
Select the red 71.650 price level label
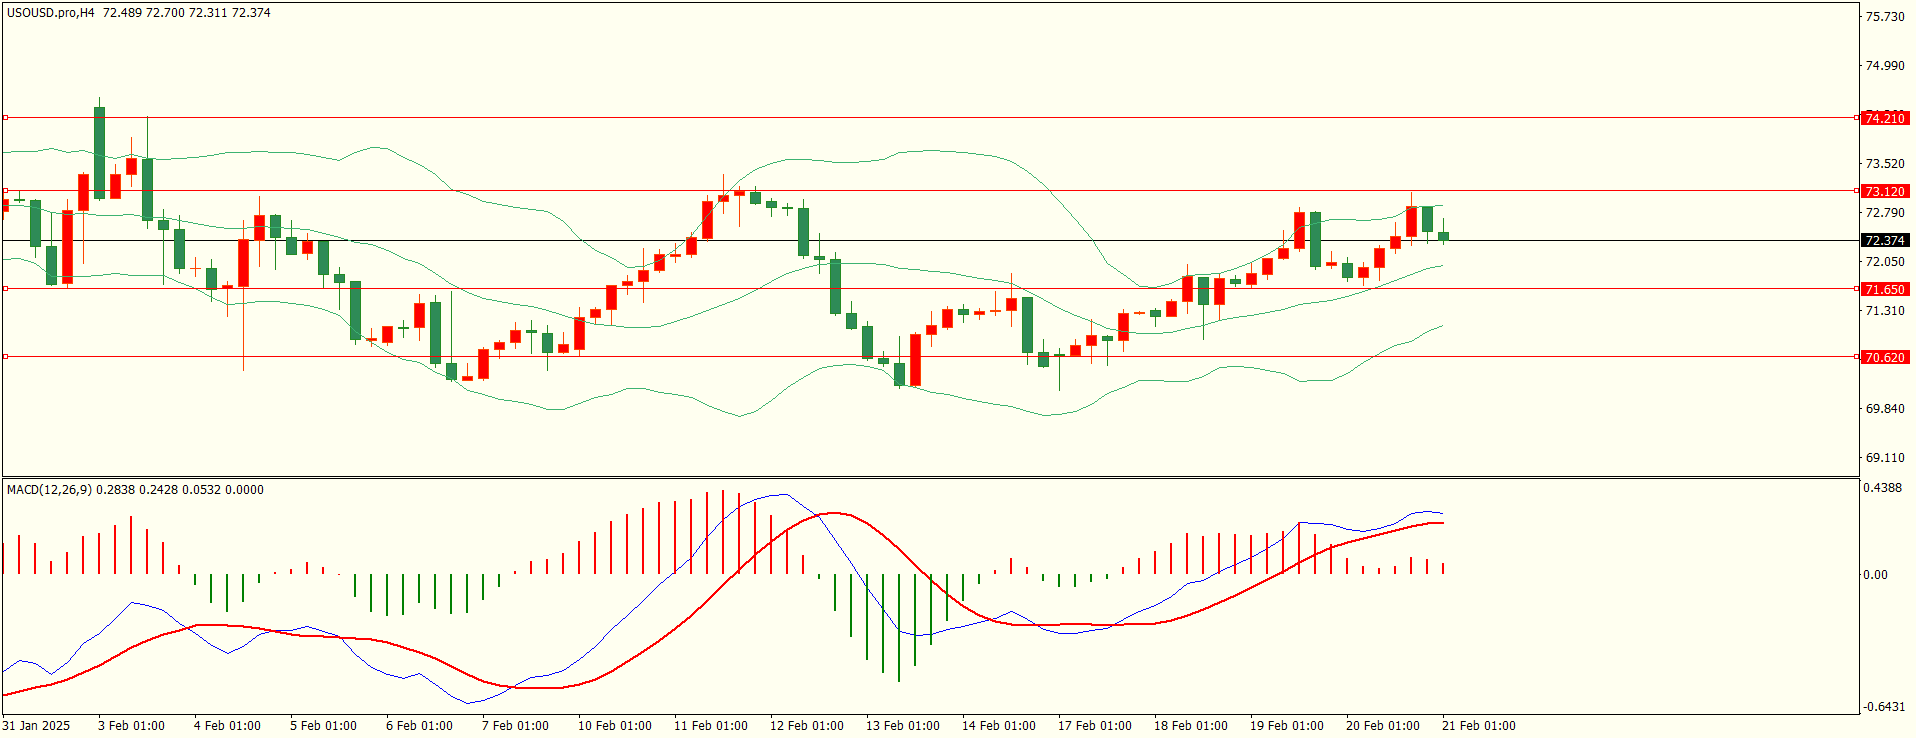1885,289
